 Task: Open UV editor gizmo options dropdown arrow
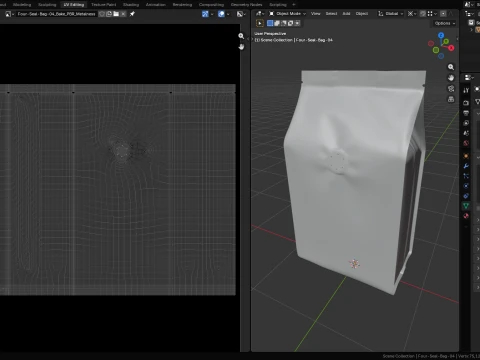click(212, 14)
